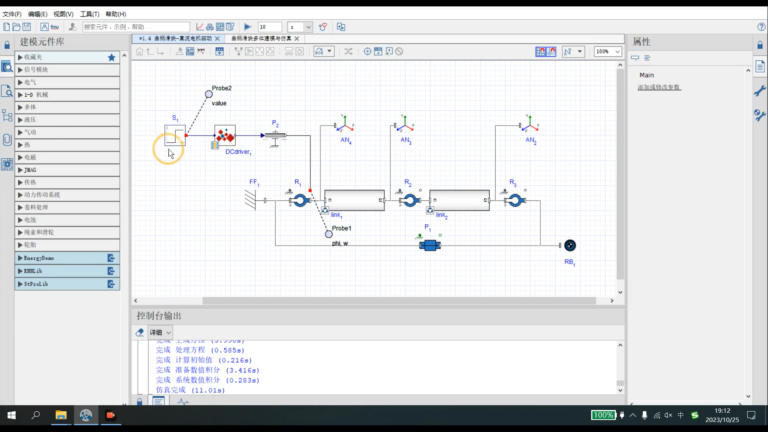
Task: Select the revolute joint R1
Action: tap(300, 200)
